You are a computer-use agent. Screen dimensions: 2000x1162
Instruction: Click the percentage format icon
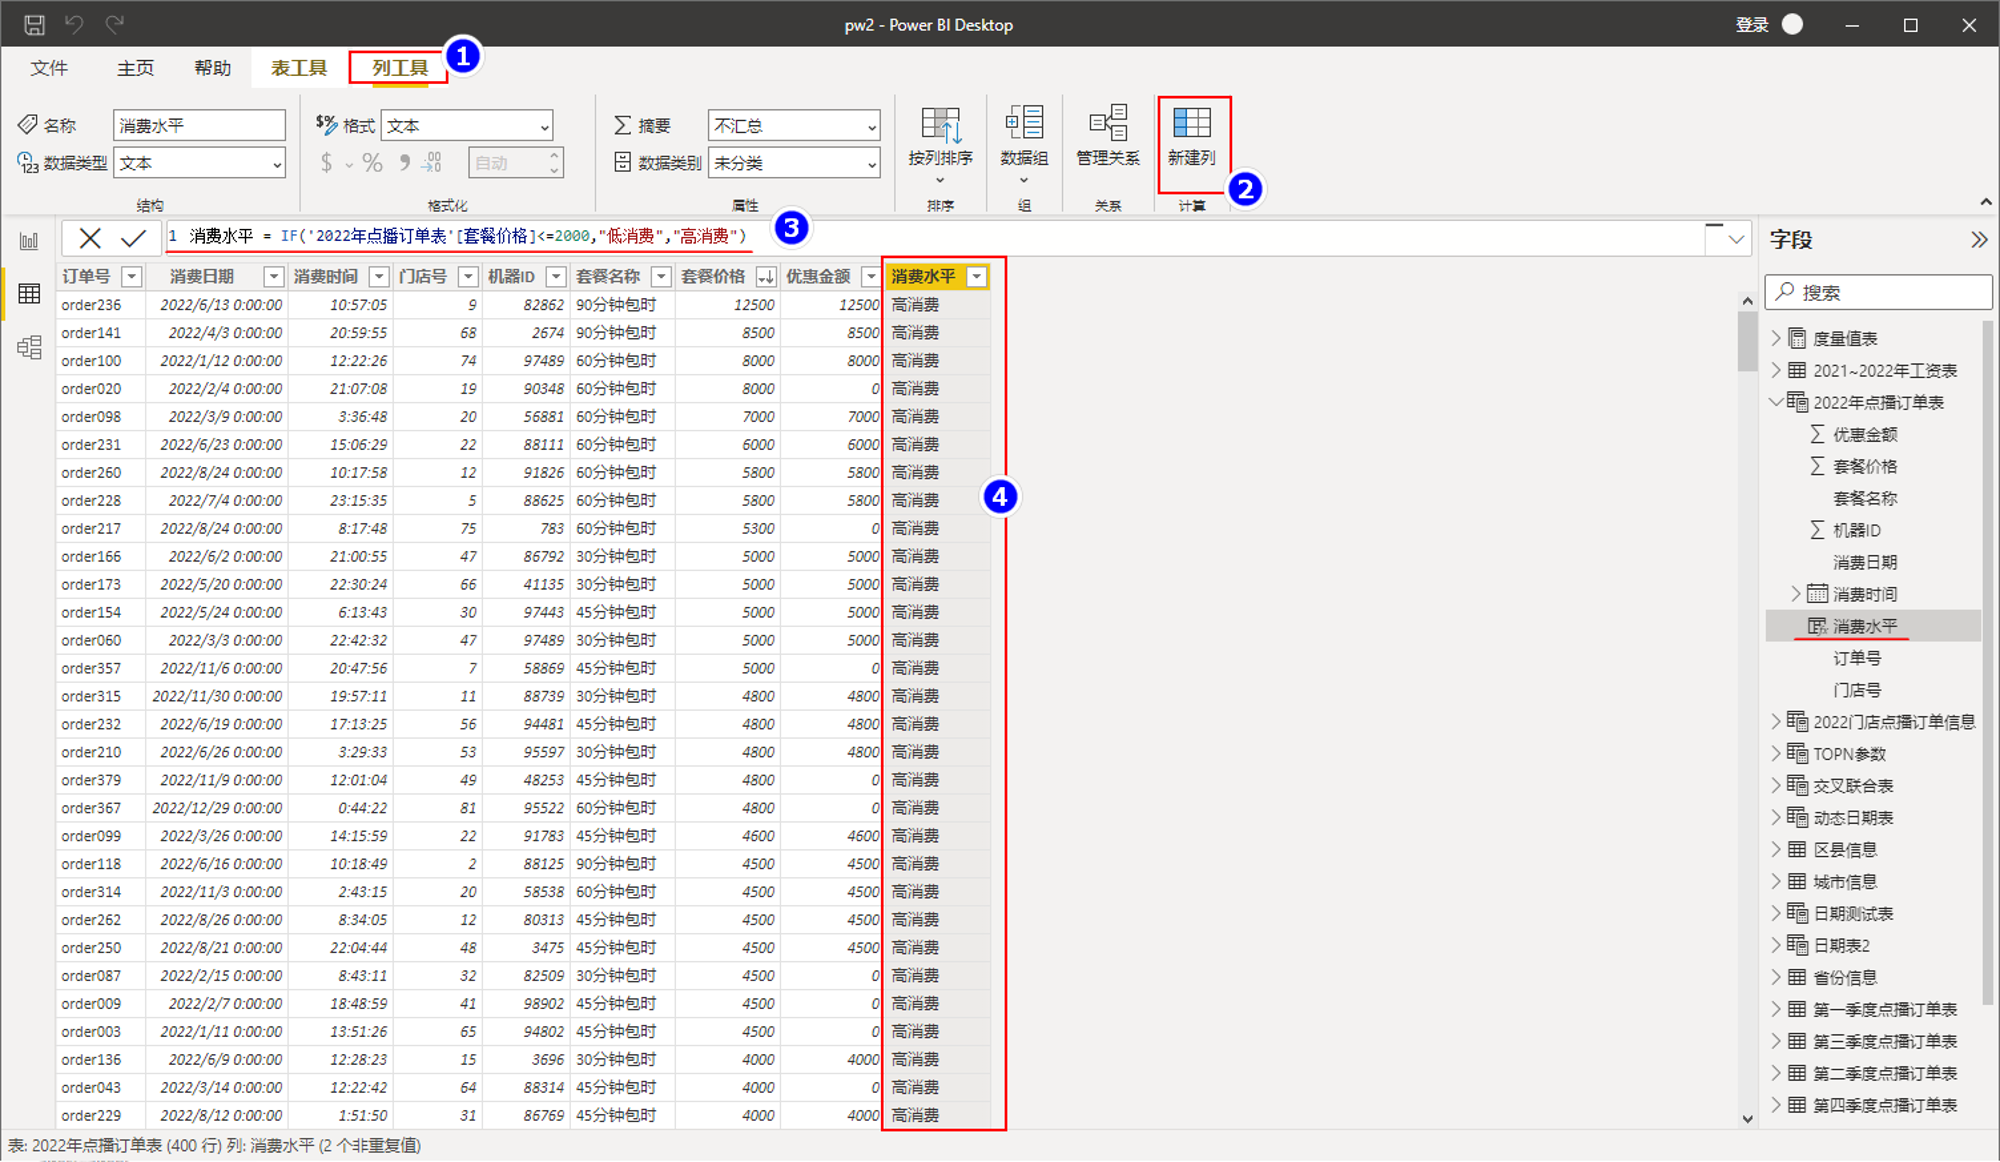click(x=372, y=163)
